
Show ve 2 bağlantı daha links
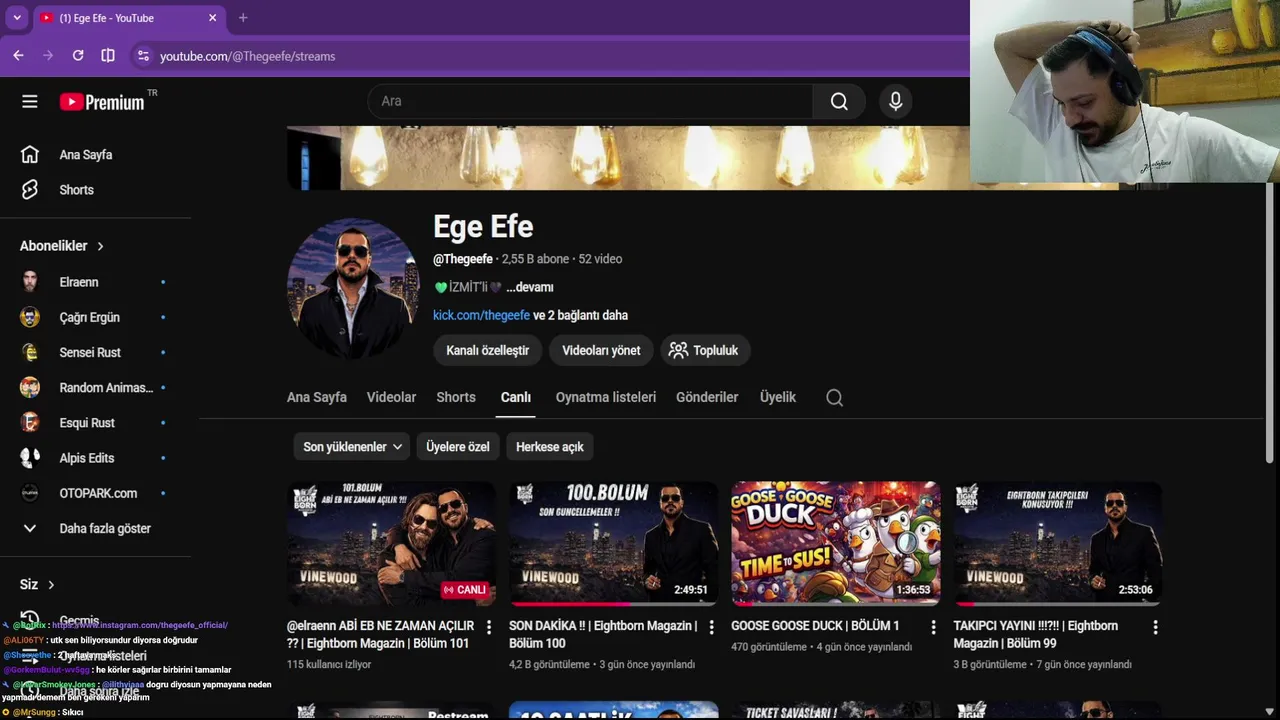[580, 315]
